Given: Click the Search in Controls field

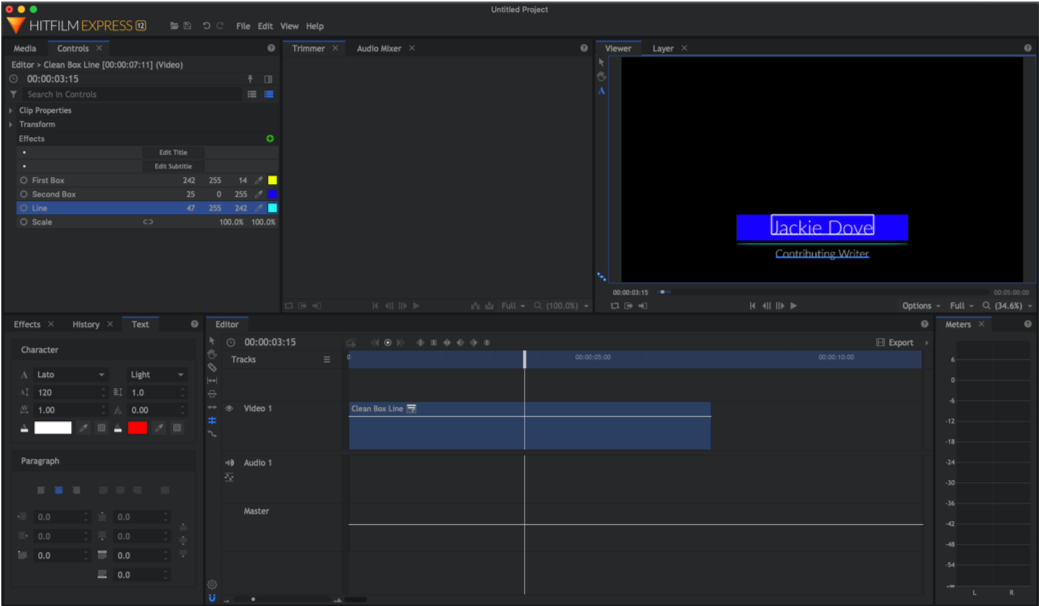Looking at the screenshot, I should 133,94.
